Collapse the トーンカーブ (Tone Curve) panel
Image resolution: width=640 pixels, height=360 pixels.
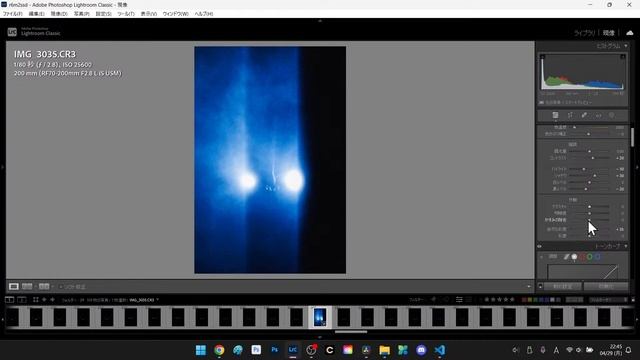[626, 246]
